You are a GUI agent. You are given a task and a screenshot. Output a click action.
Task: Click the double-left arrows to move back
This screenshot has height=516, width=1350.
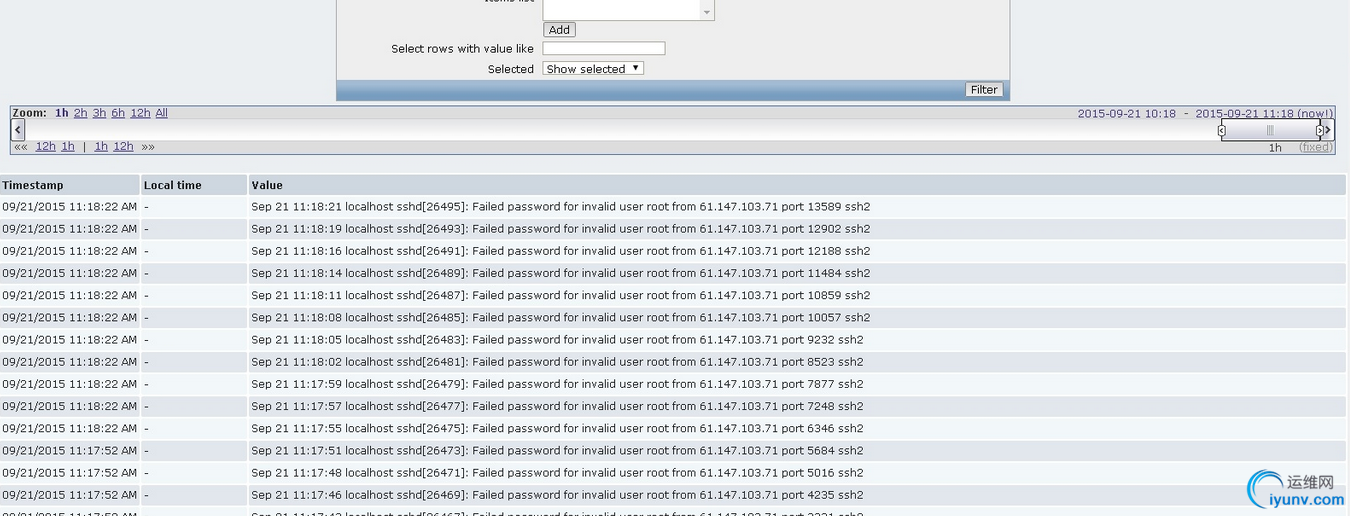tap(21, 147)
